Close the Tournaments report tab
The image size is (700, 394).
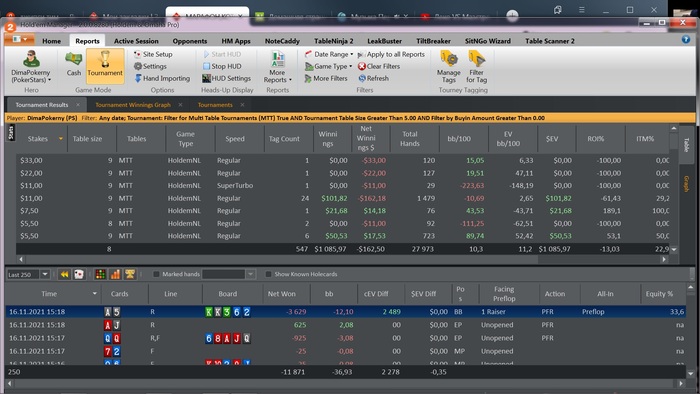242,105
